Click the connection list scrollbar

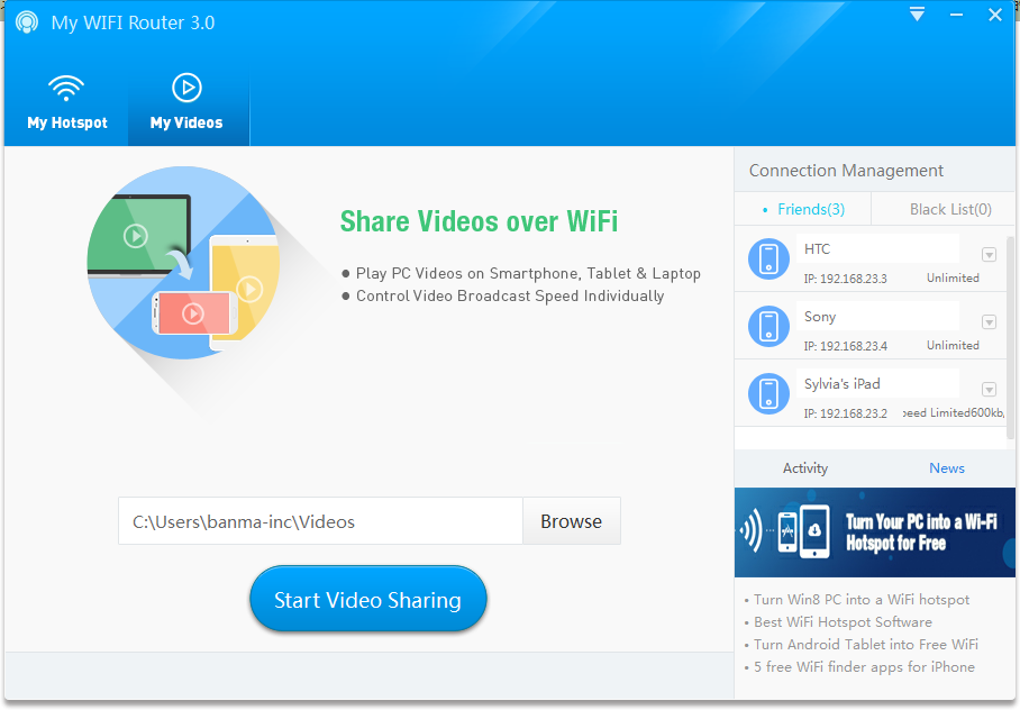pyautogui.click(x=1010, y=337)
